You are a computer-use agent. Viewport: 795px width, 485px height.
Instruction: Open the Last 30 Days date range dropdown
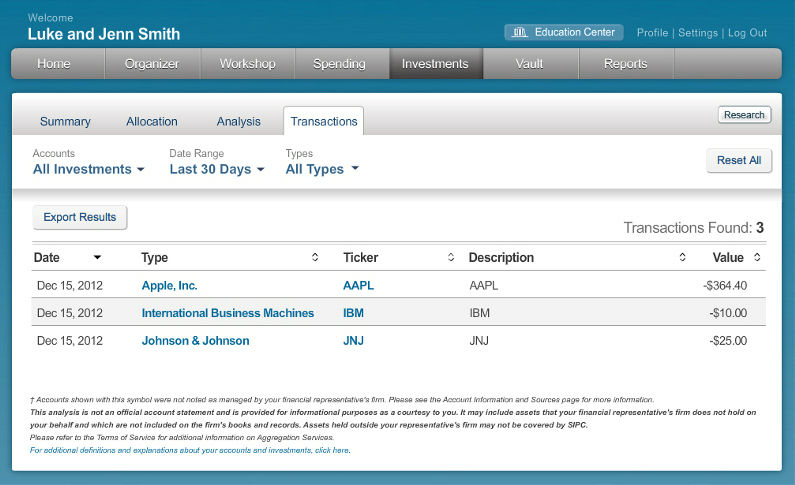click(x=217, y=169)
